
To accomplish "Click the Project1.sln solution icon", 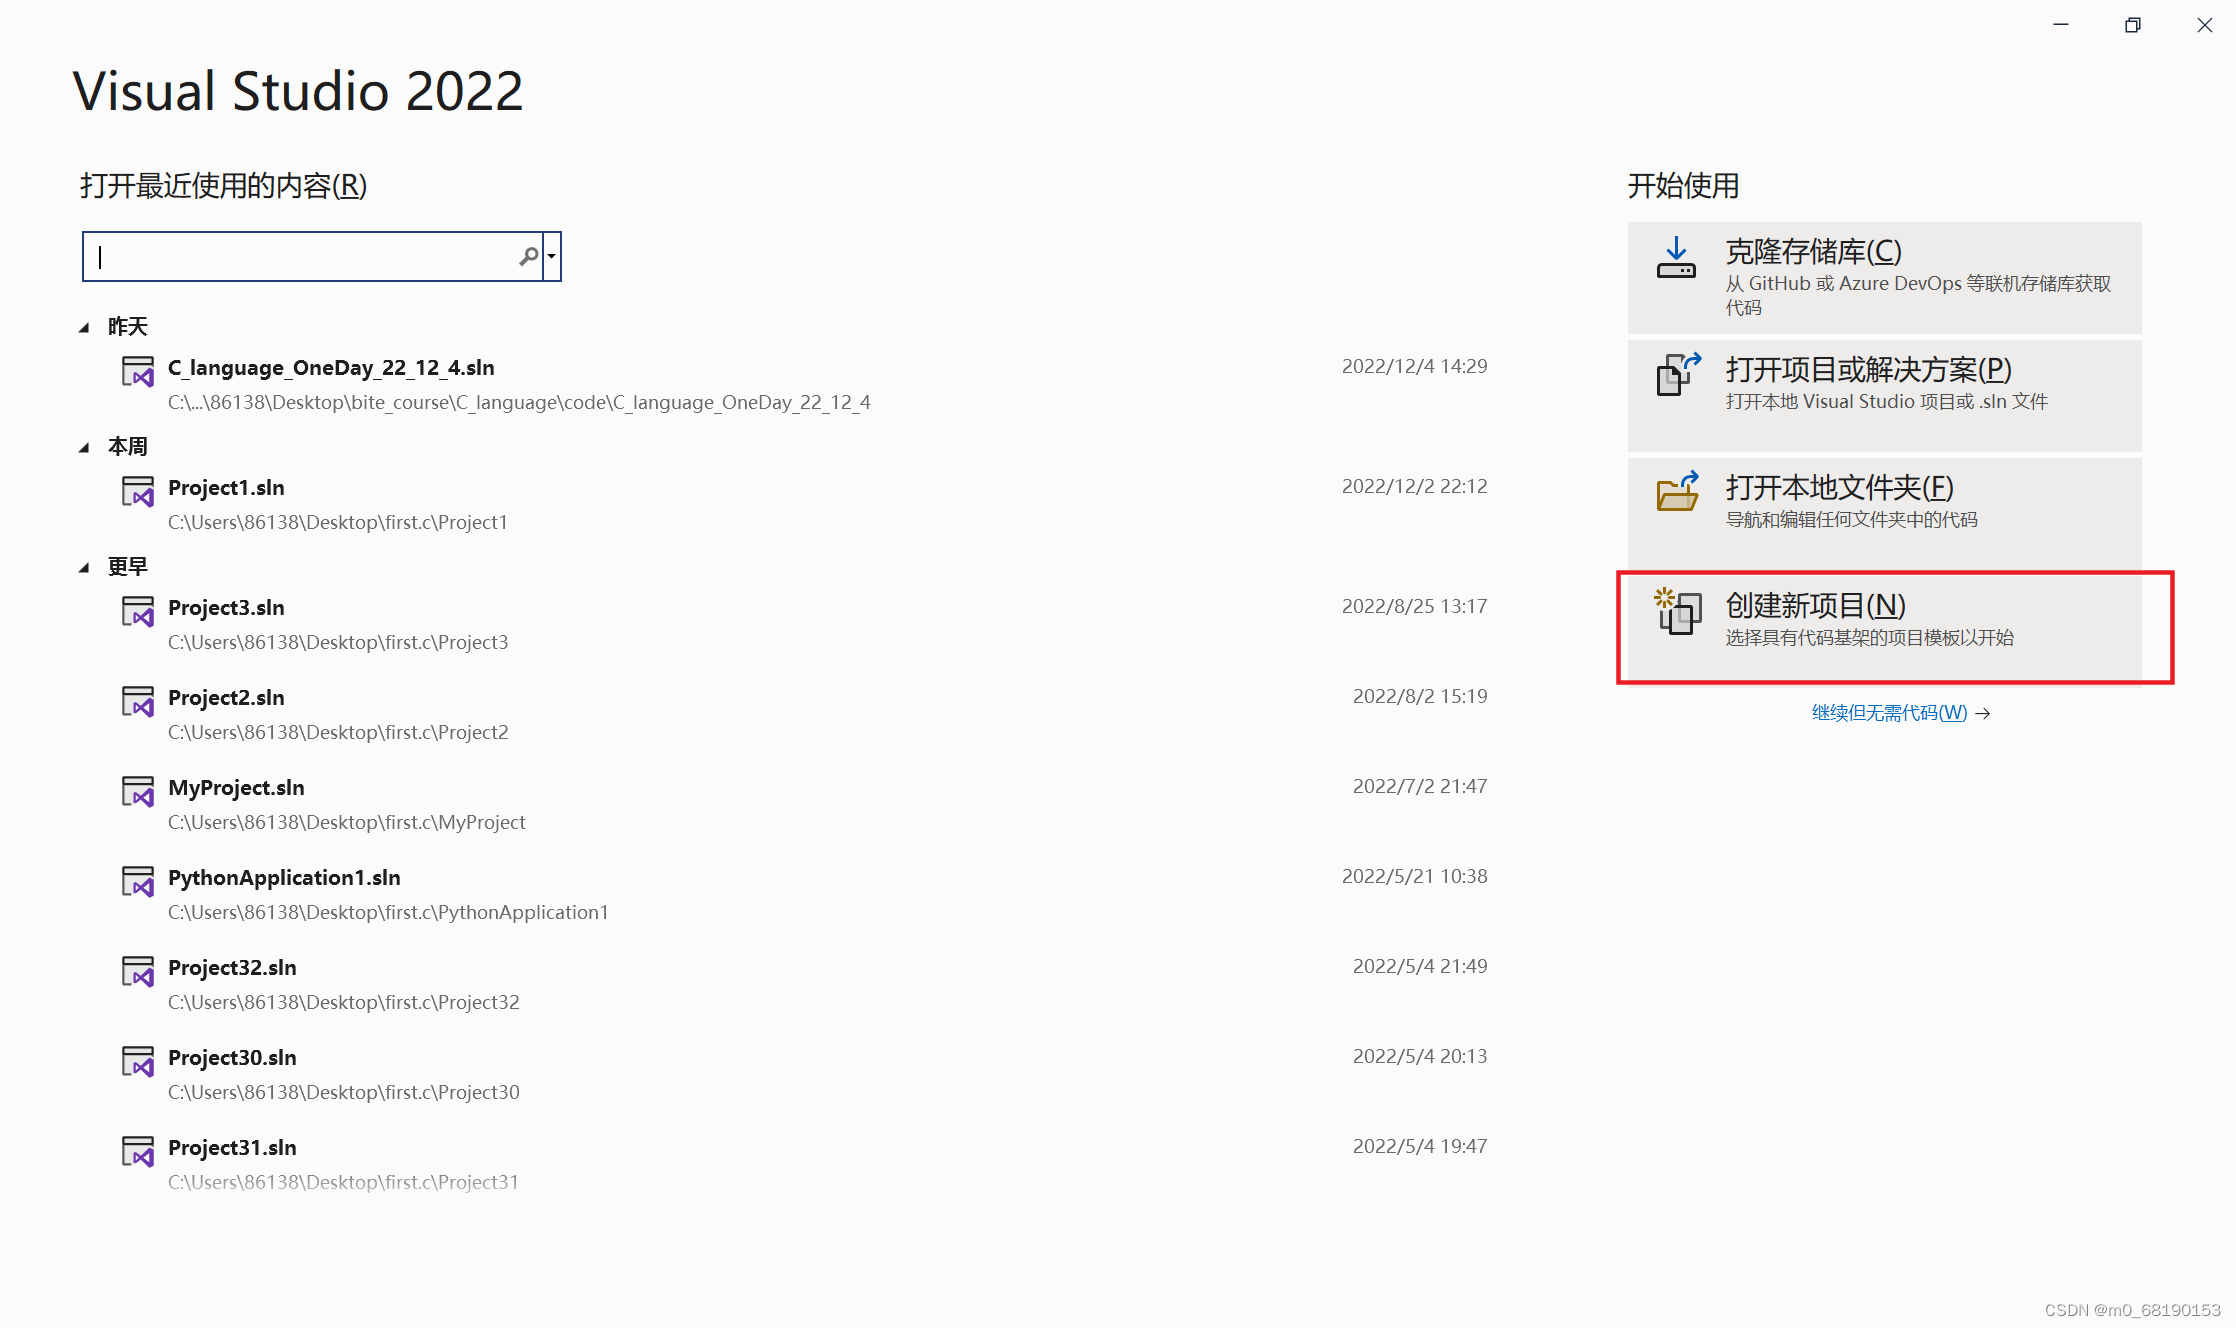I will coord(138,491).
